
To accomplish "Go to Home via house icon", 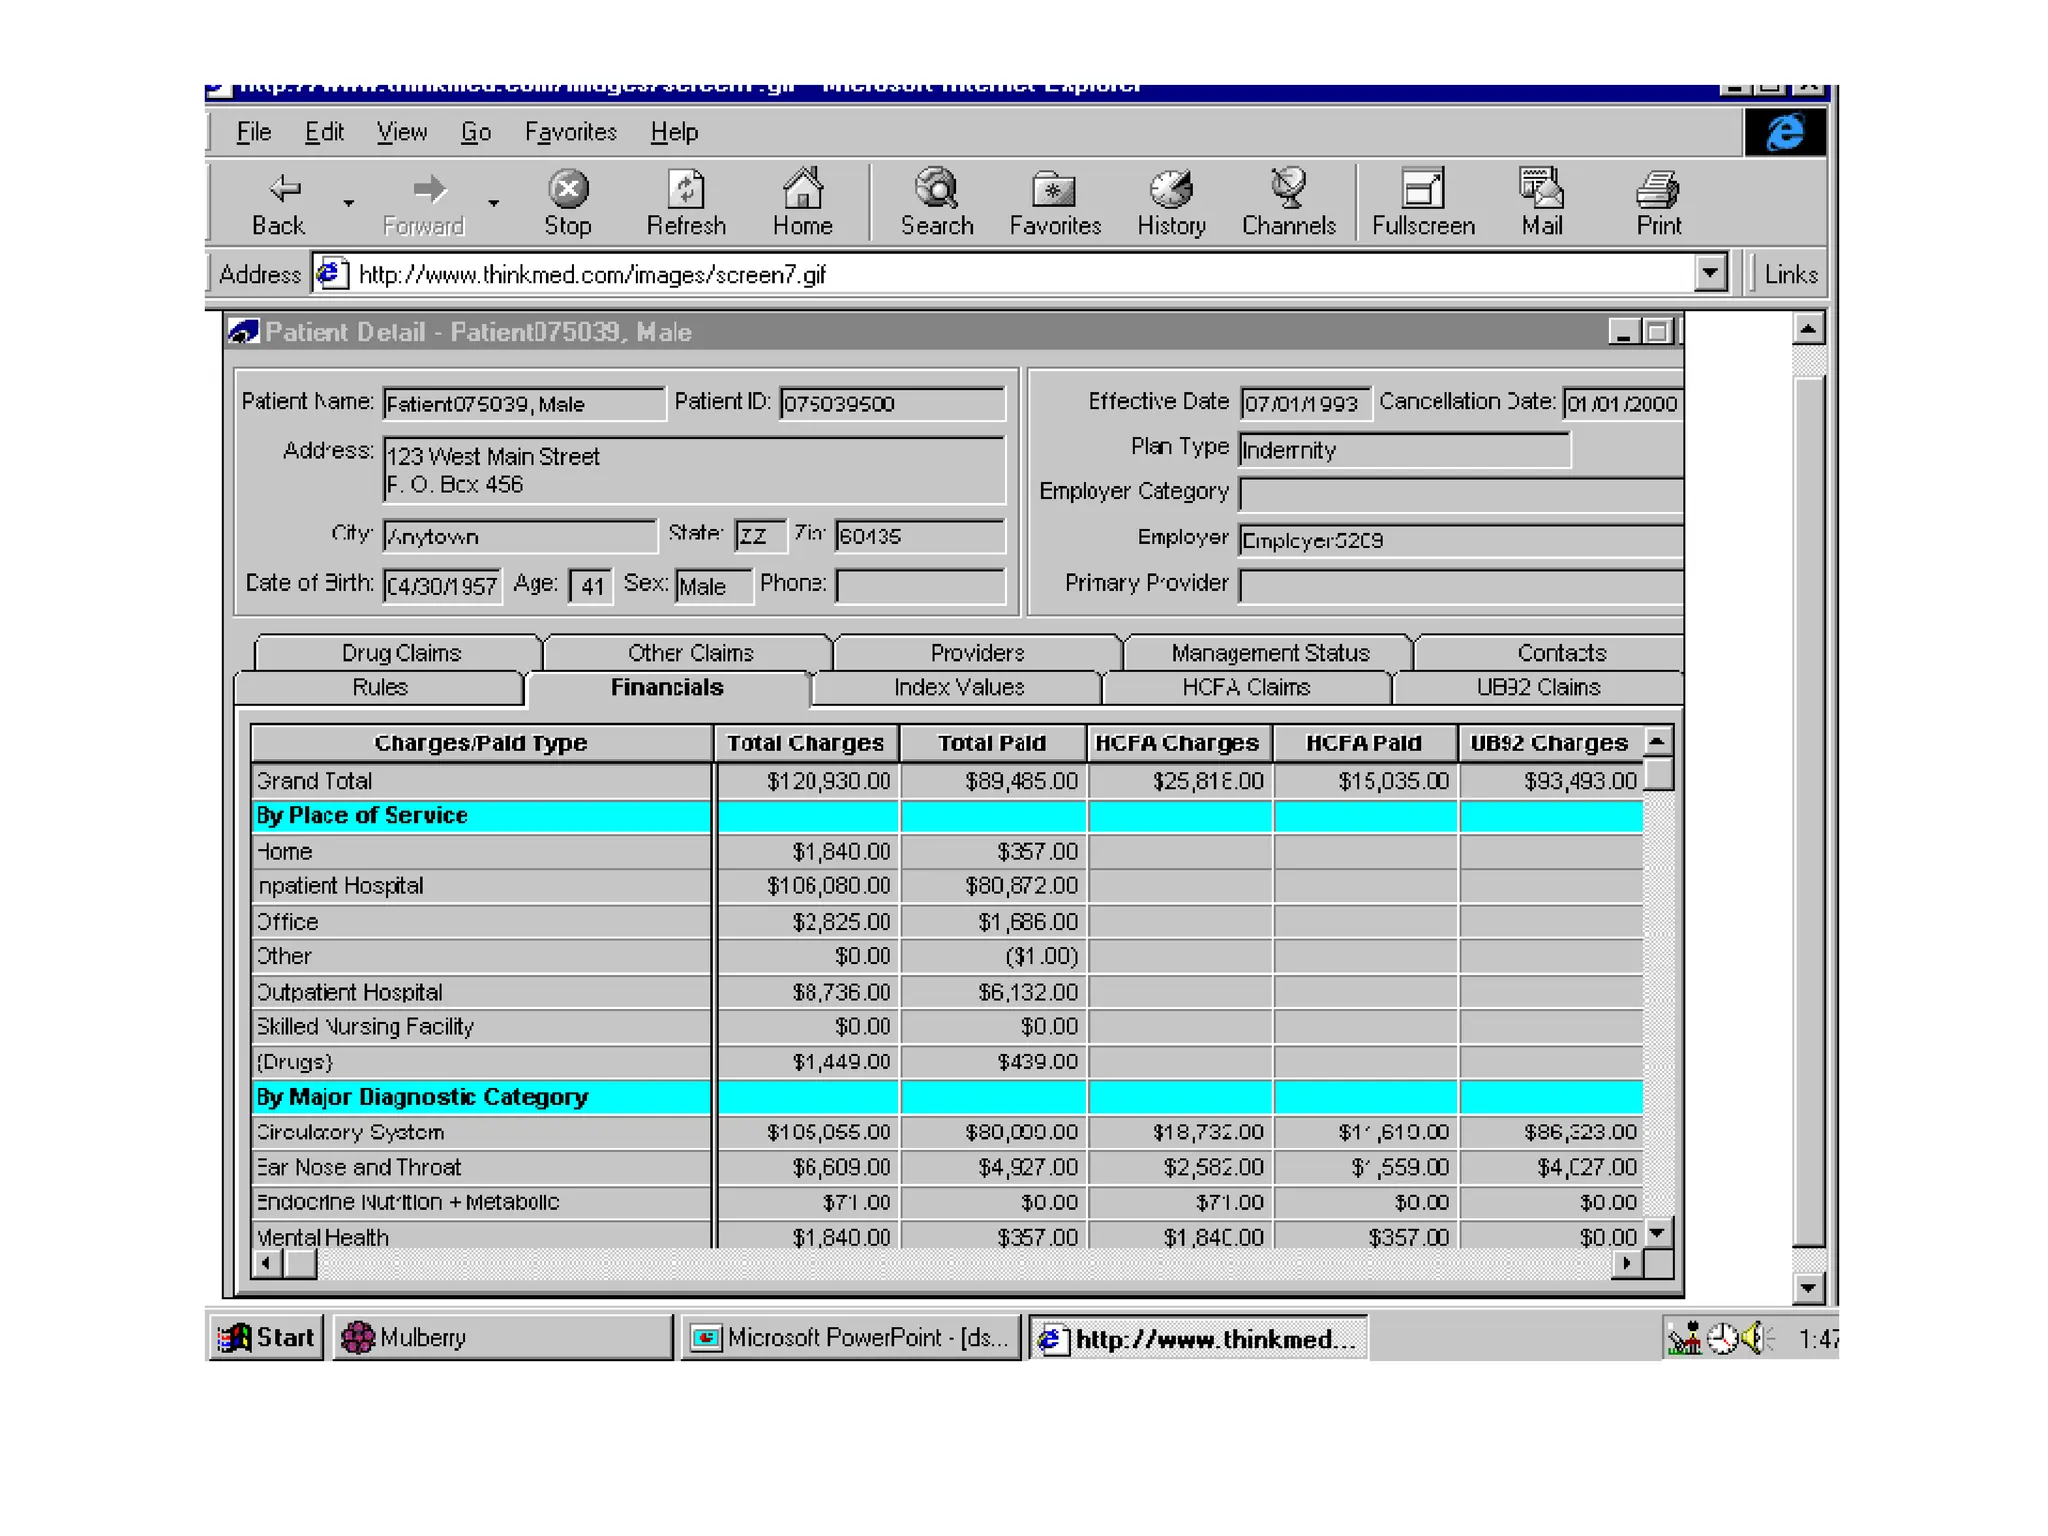I will 802,189.
